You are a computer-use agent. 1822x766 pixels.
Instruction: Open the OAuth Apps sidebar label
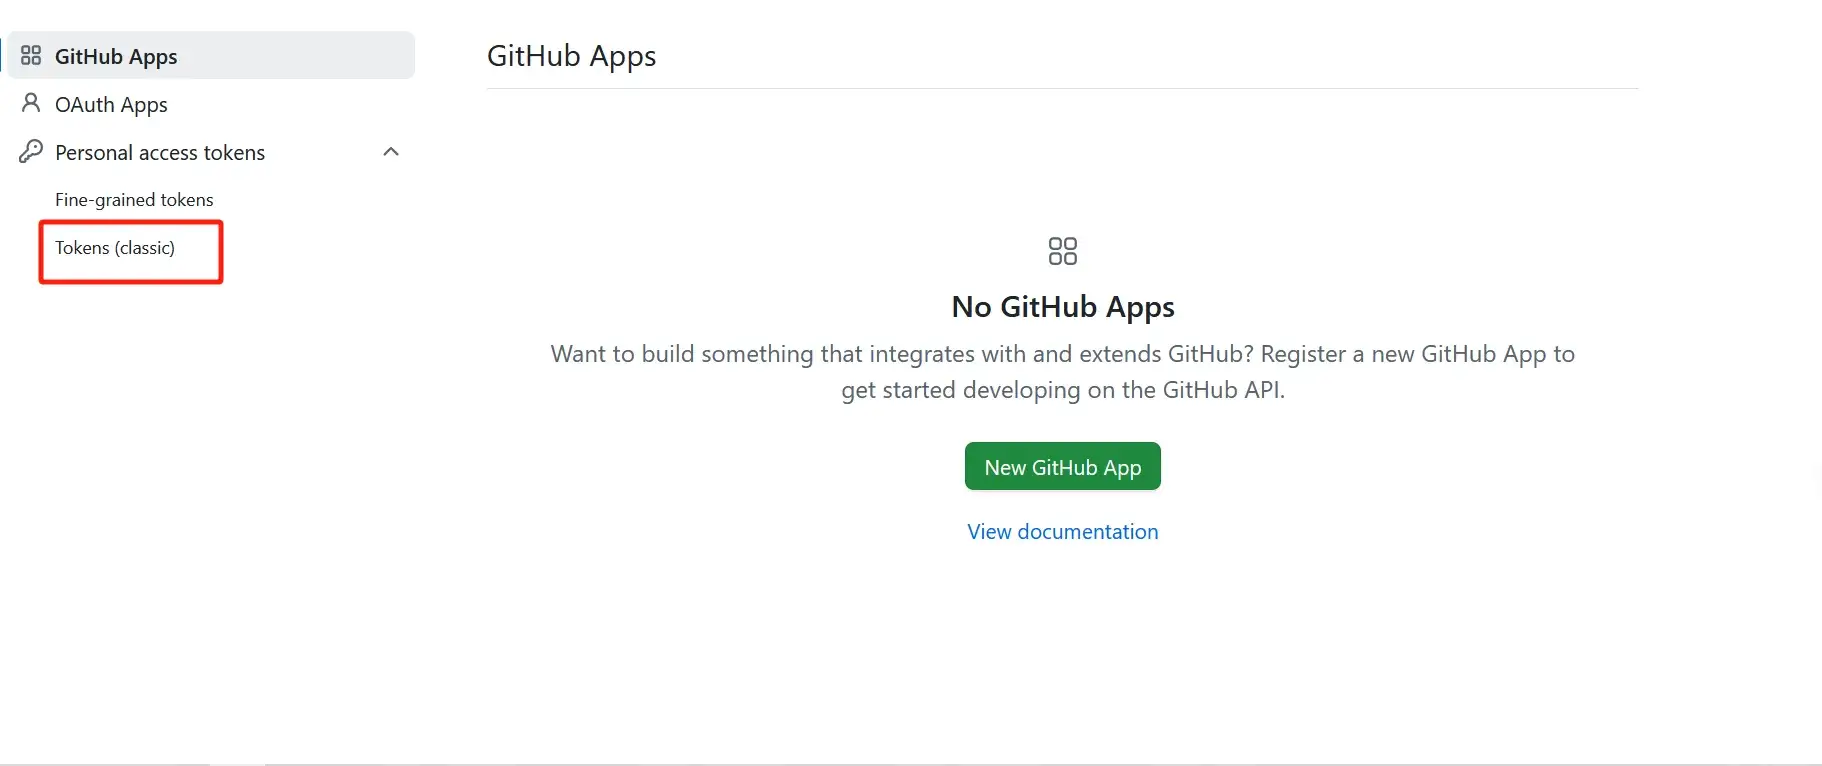[x=111, y=105]
